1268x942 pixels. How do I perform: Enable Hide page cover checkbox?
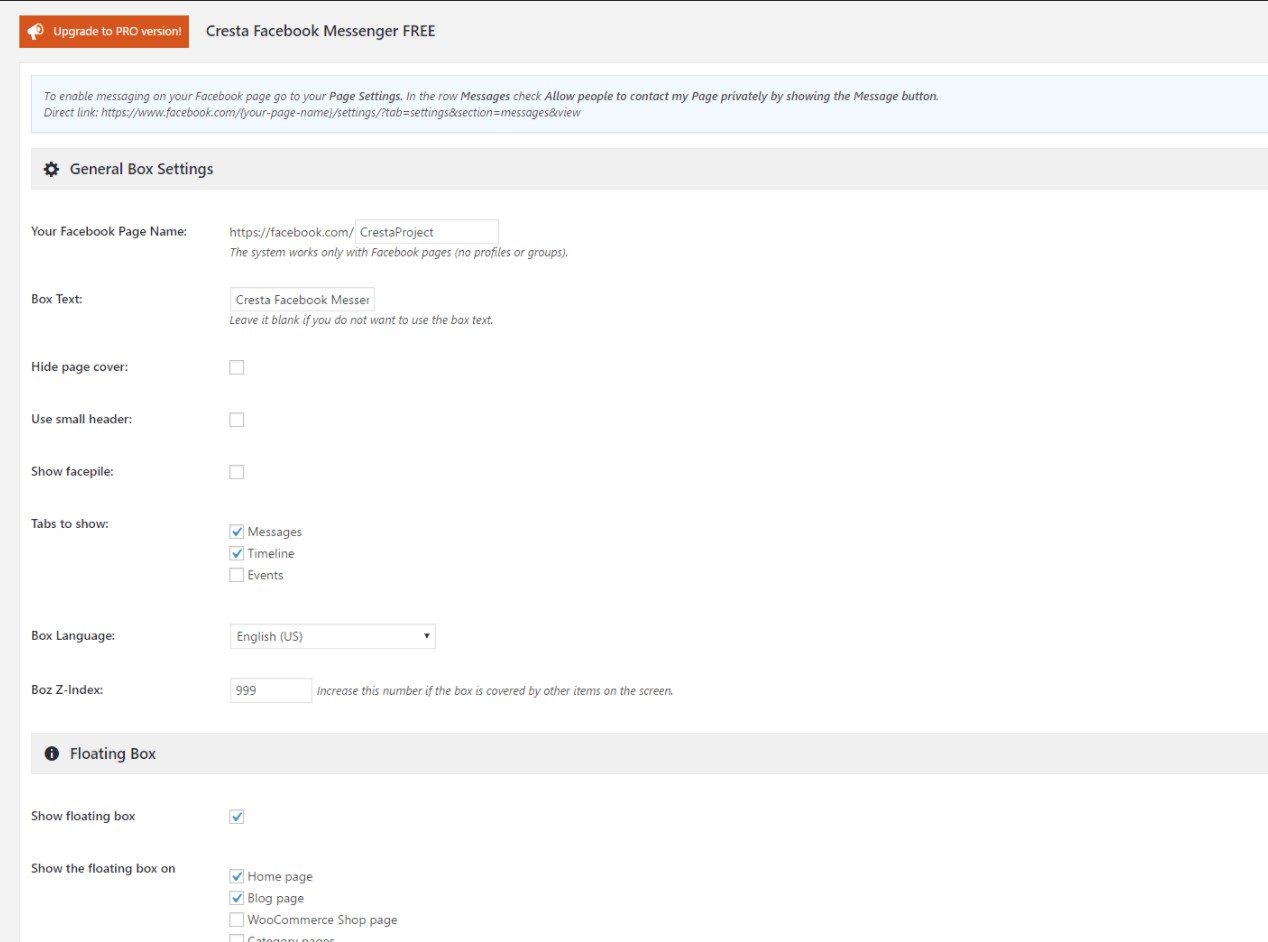(237, 367)
